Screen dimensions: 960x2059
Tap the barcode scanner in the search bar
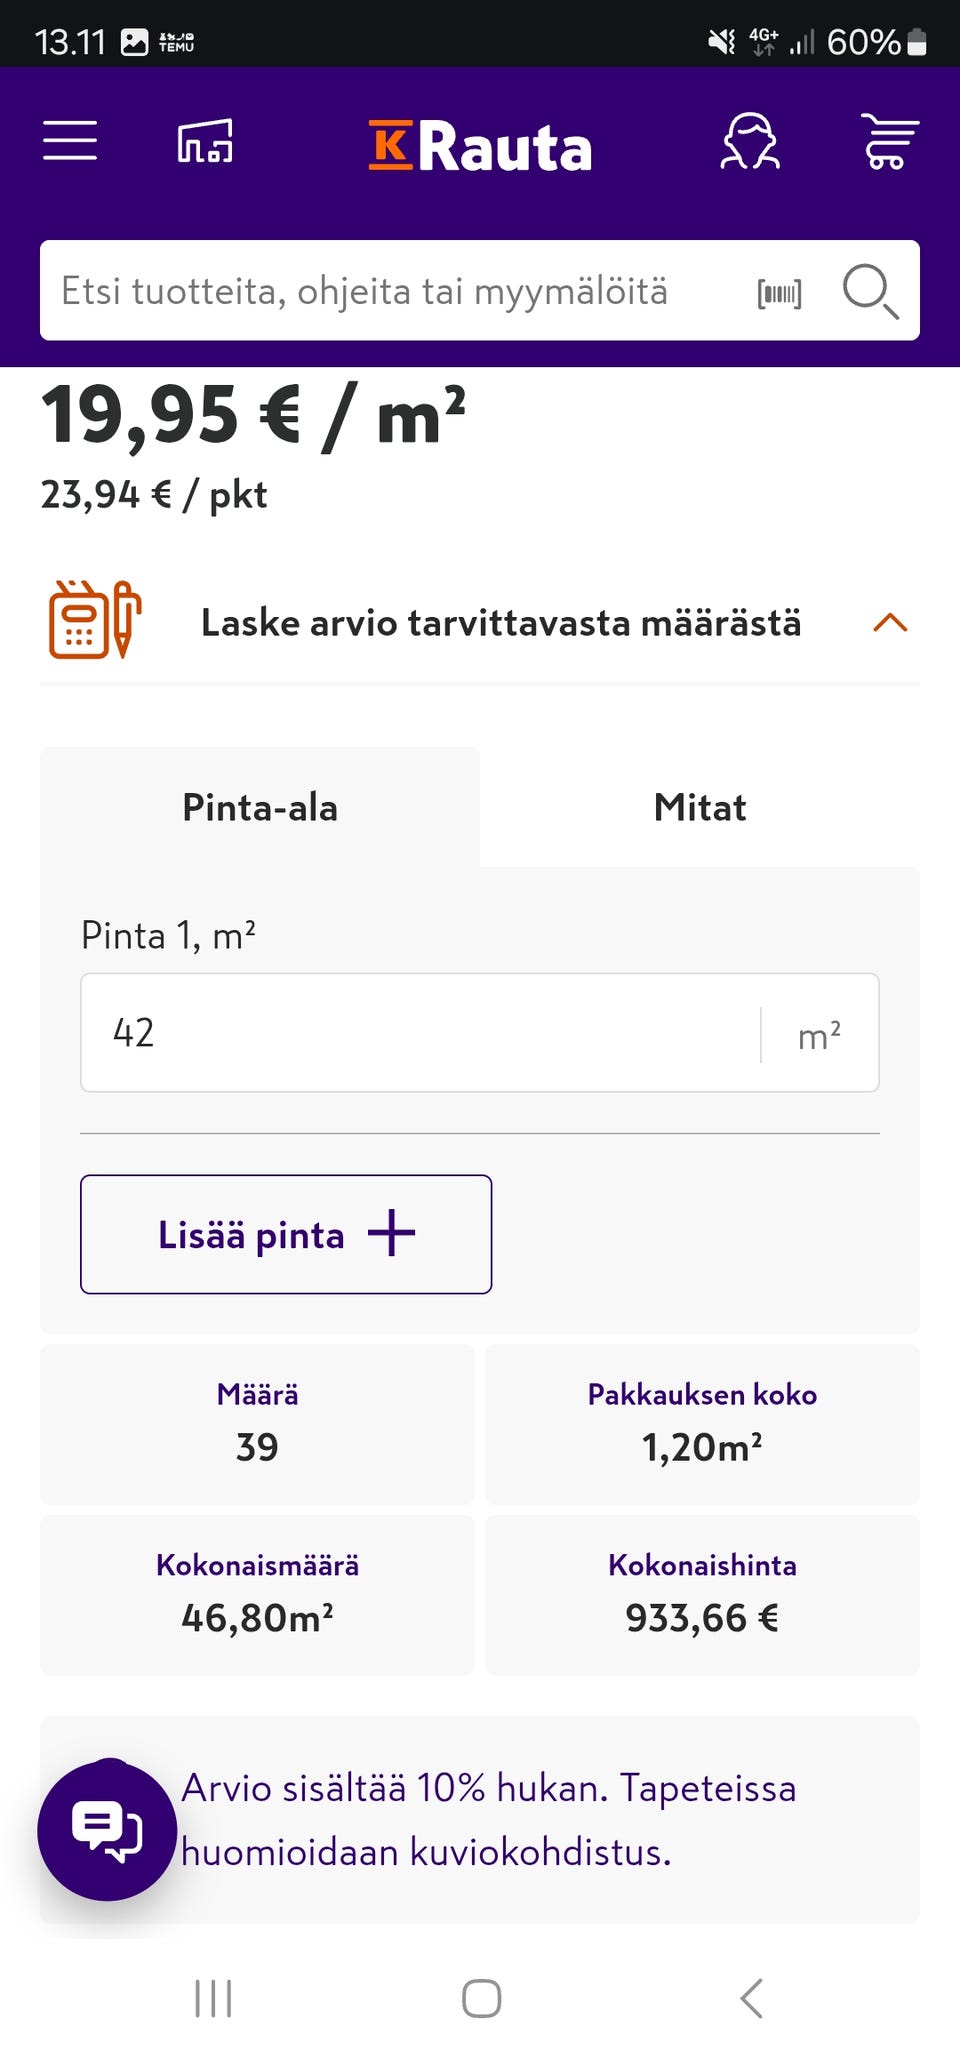coord(779,290)
